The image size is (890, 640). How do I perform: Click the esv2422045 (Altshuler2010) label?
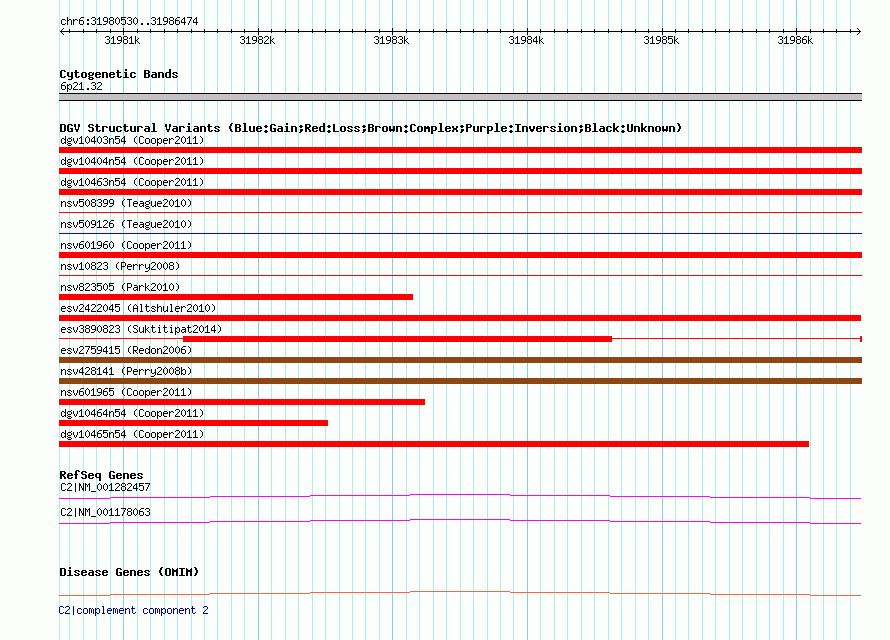pyautogui.click(x=138, y=308)
